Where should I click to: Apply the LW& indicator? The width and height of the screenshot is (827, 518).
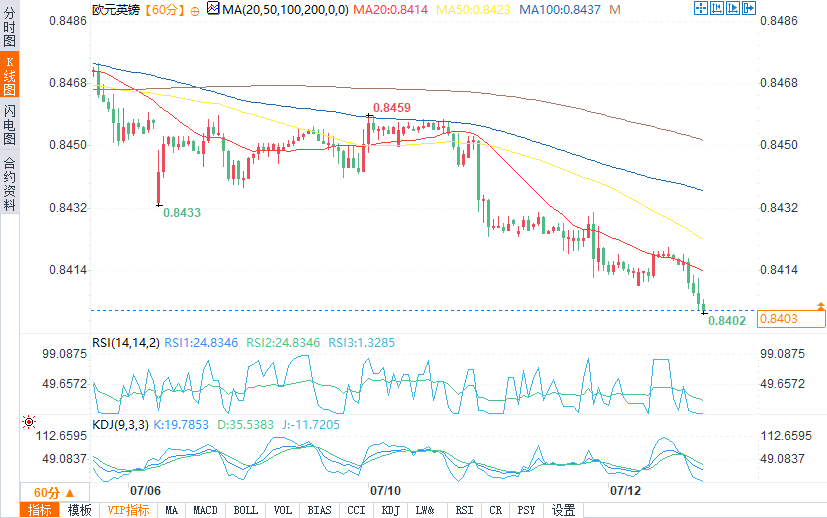425,511
